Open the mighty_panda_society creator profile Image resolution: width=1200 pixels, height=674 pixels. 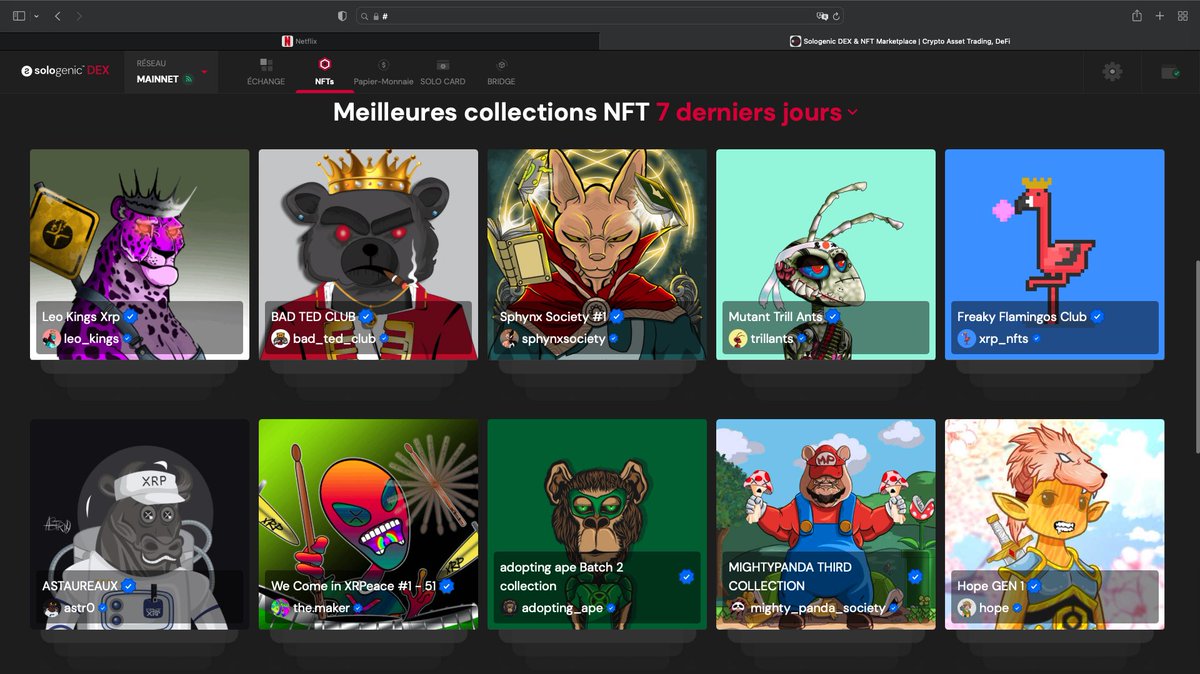pyautogui.click(x=818, y=608)
